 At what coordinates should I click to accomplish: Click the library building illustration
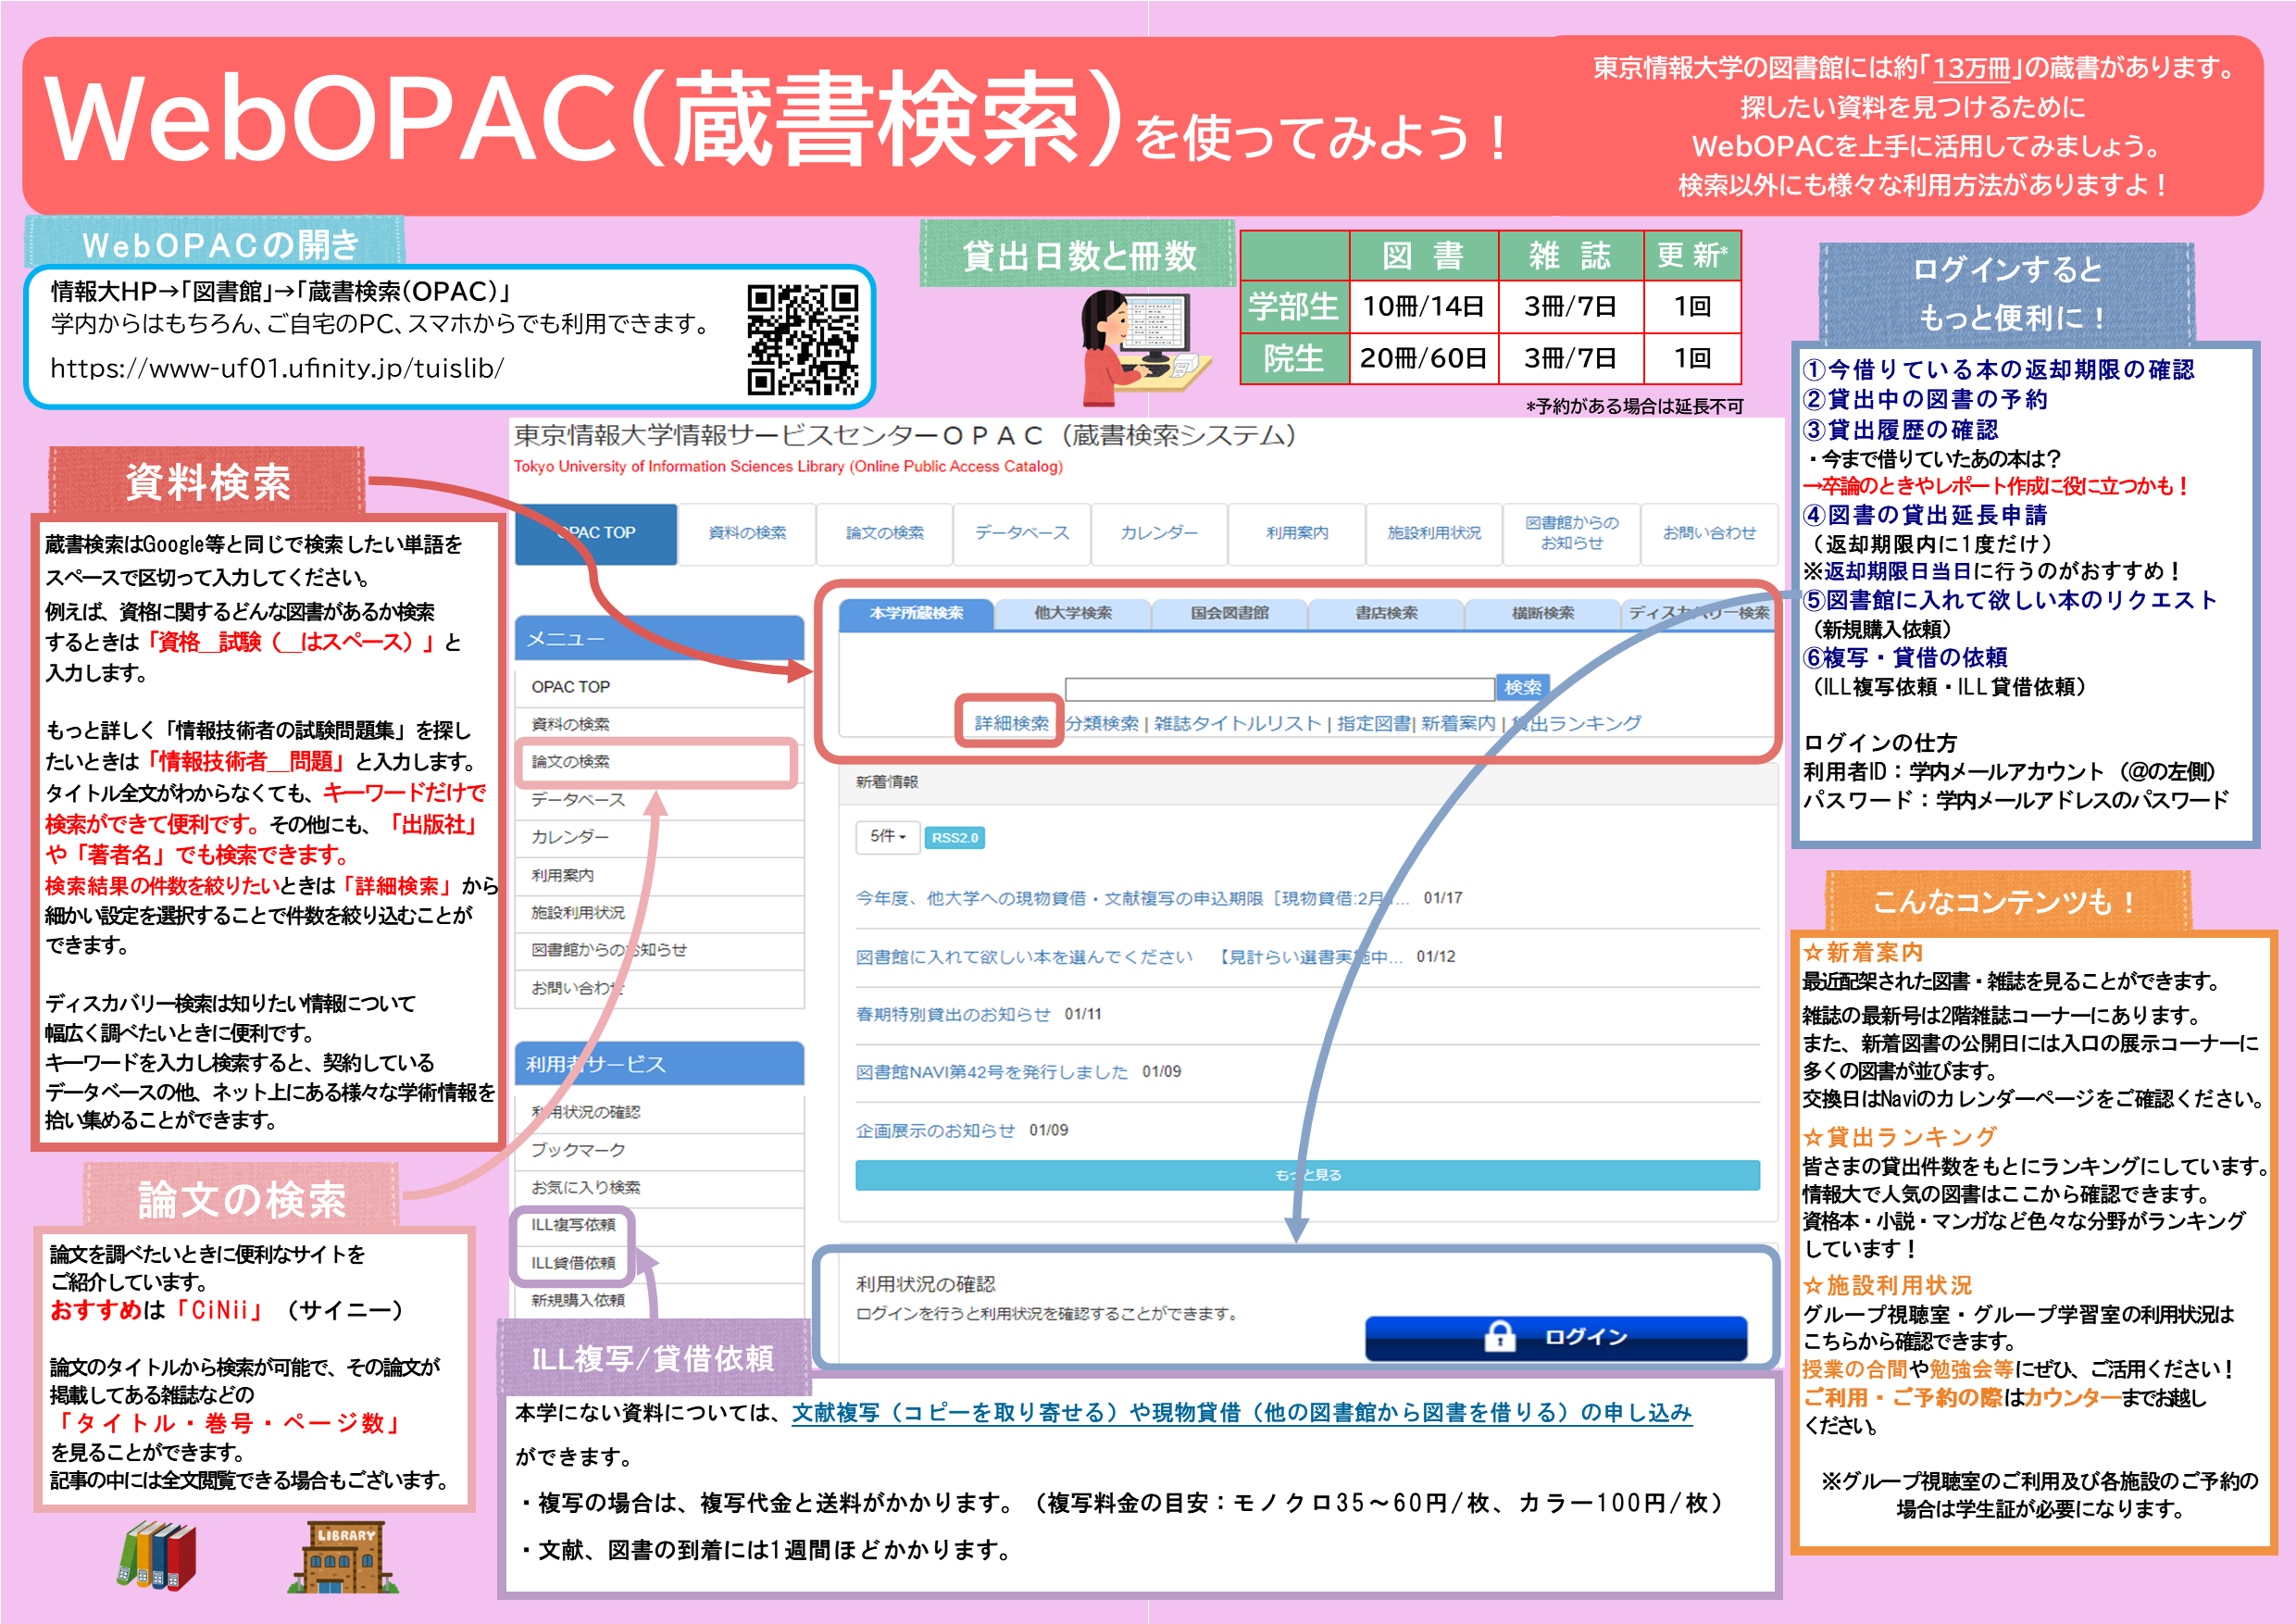[344, 1557]
